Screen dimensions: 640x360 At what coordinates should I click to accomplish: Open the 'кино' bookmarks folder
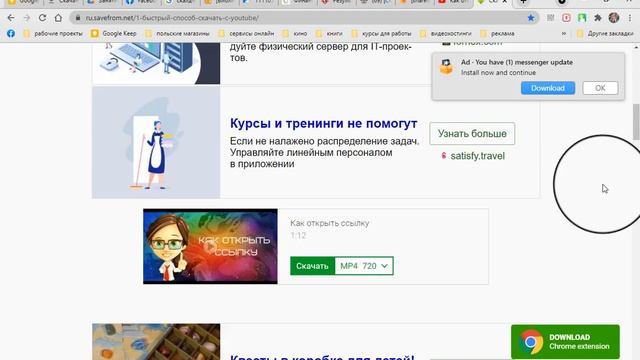pos(295,33)
